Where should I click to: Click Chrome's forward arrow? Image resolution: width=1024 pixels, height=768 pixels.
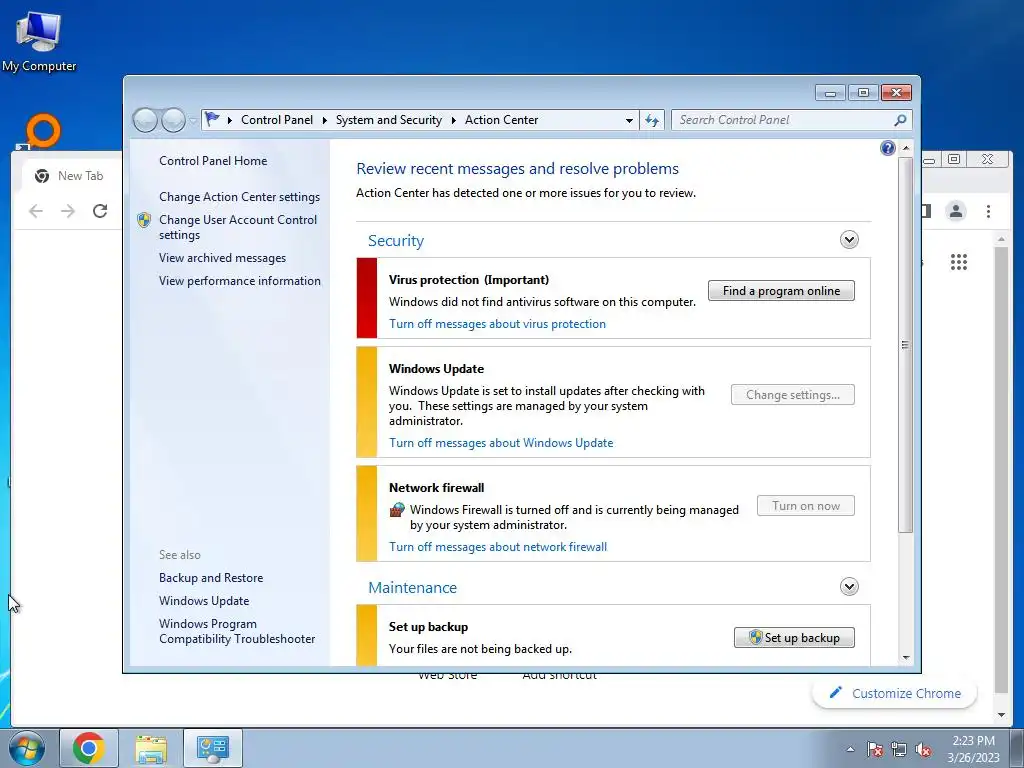coord(68,211)
